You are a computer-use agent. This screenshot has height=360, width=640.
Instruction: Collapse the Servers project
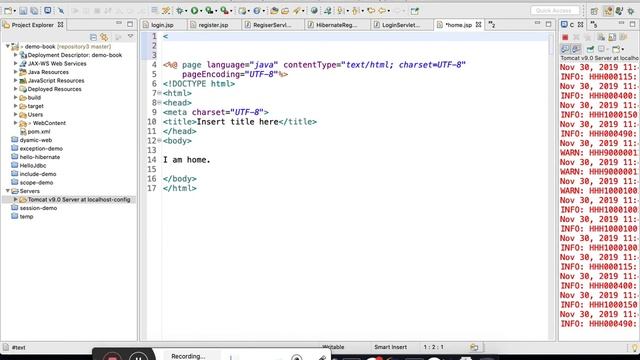coord(8,191)
